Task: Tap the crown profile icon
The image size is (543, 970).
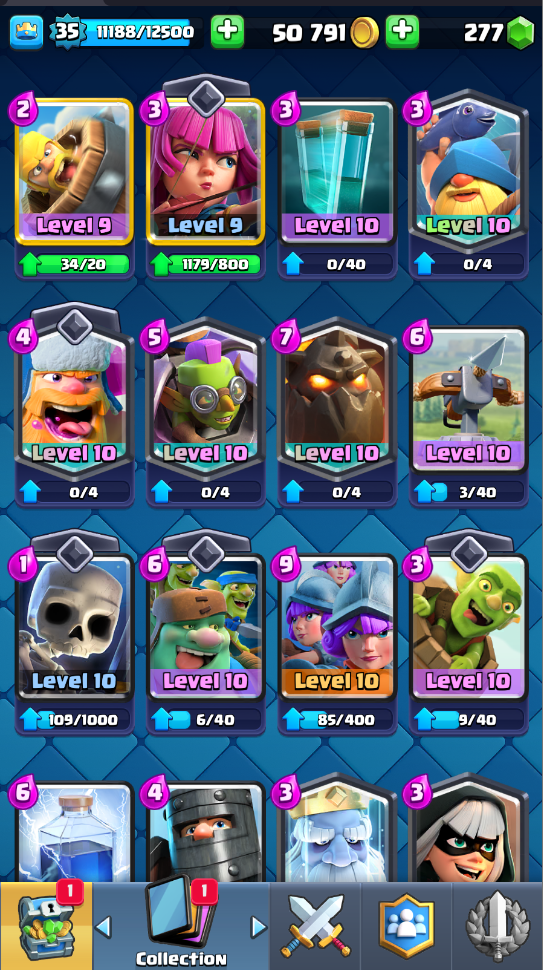Action: [x=26, y=32]
